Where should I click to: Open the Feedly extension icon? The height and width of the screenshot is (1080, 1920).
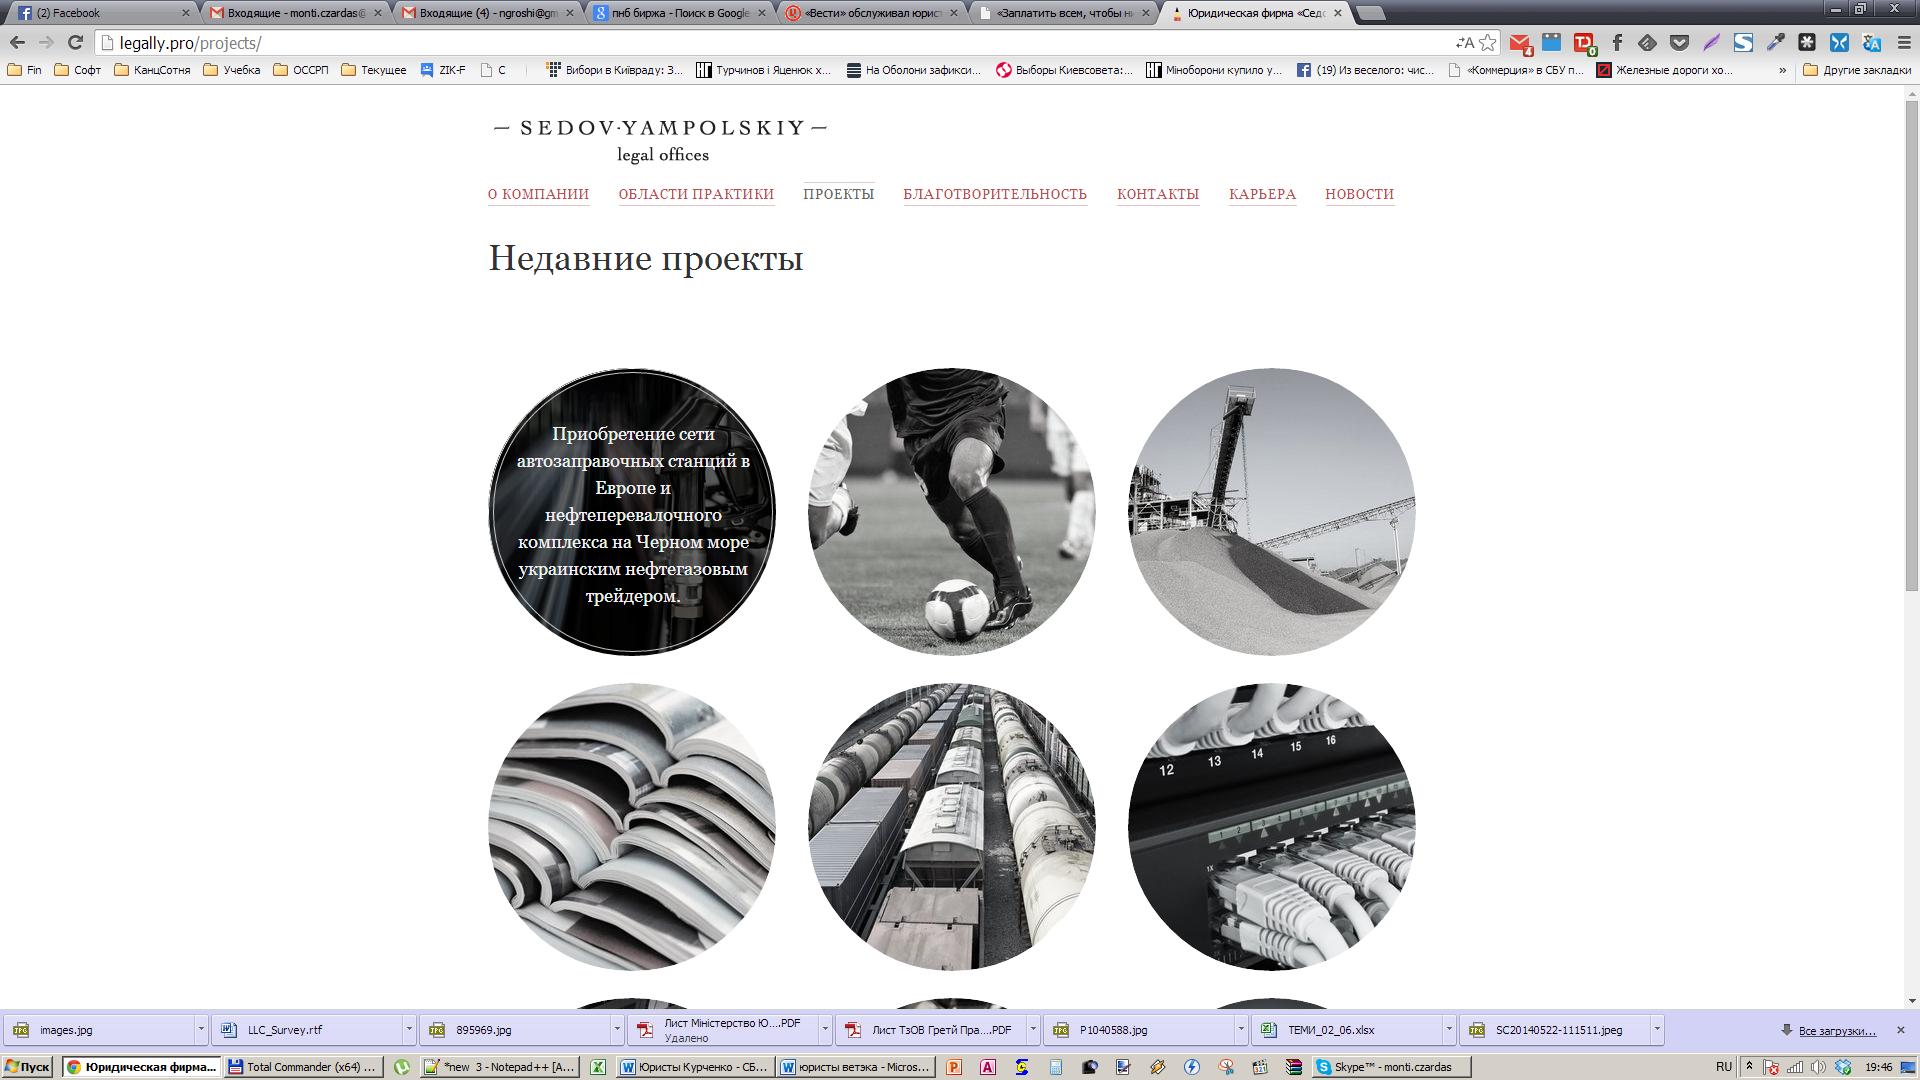[1648, 42]
